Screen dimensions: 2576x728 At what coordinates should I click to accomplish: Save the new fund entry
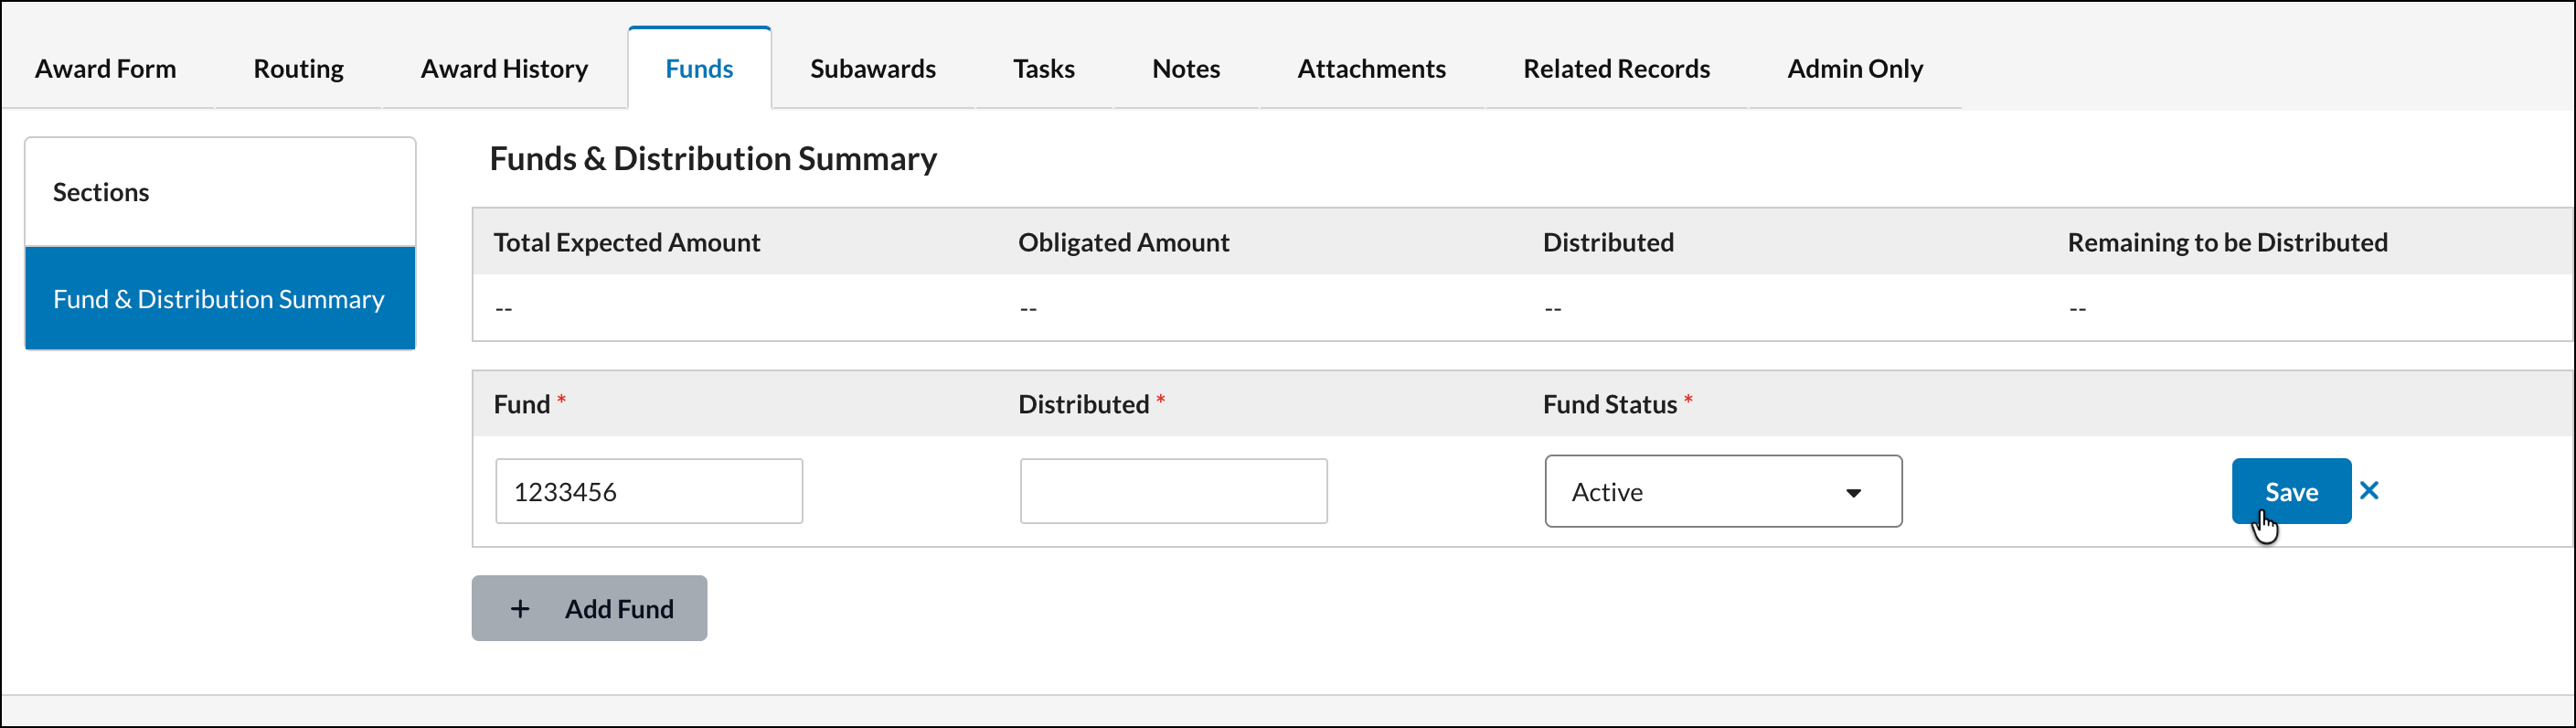[x=2290, y=491]
